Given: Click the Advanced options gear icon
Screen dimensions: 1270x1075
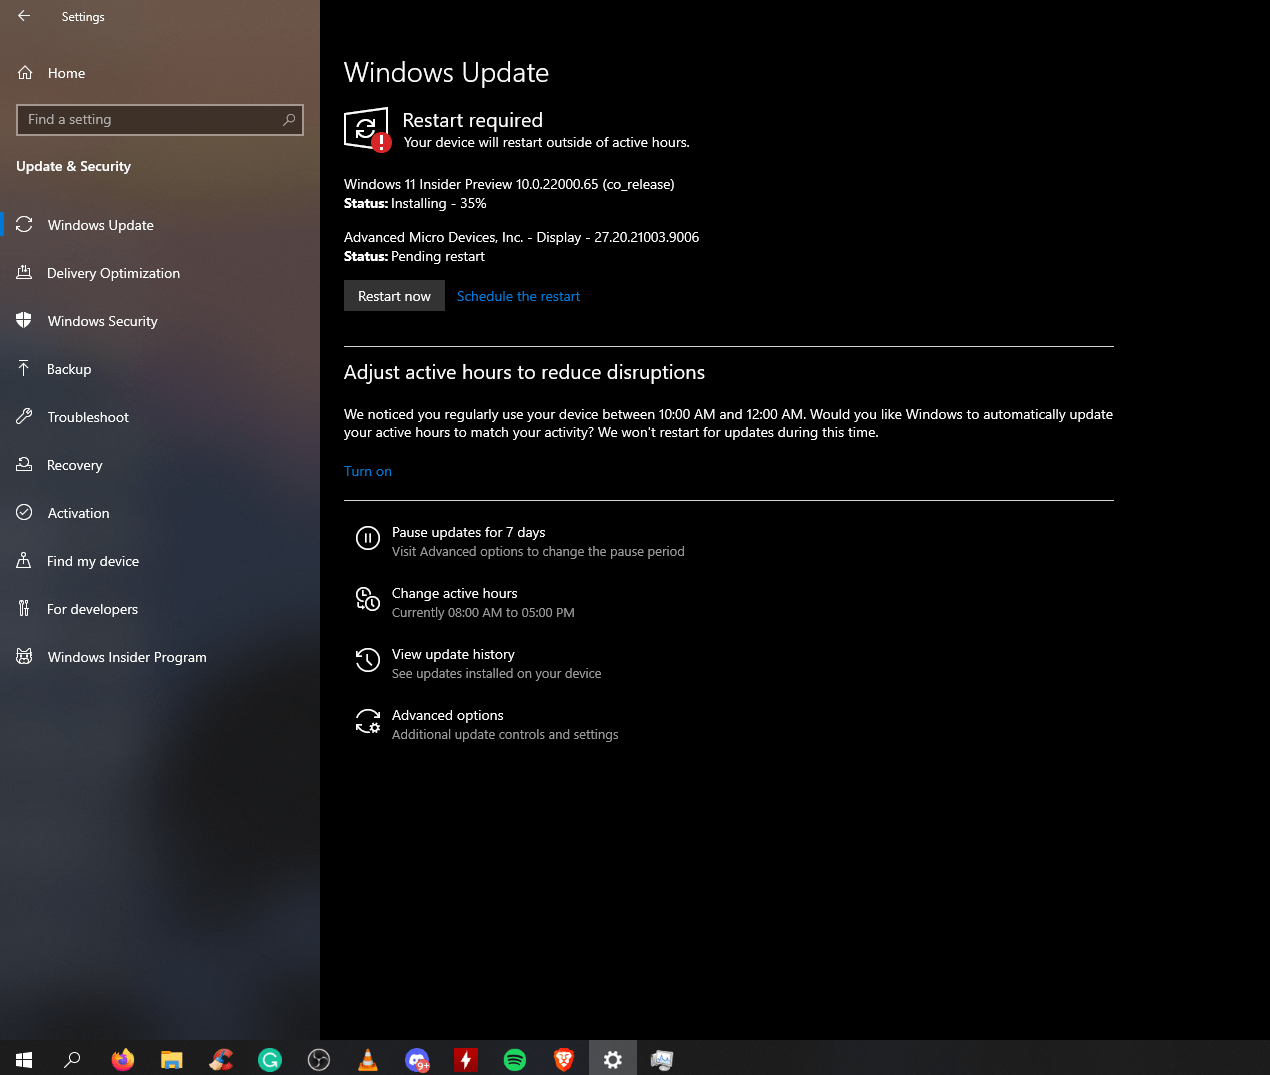Looking at the screenshot, I should 368,722.
